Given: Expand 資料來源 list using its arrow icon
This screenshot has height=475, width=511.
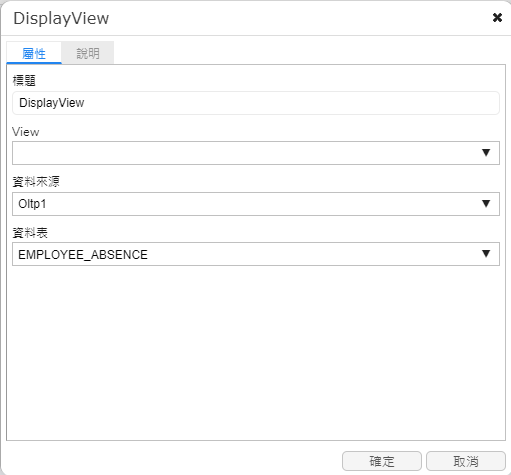Looking at the screenshot, I should click(x=486, y=203).
